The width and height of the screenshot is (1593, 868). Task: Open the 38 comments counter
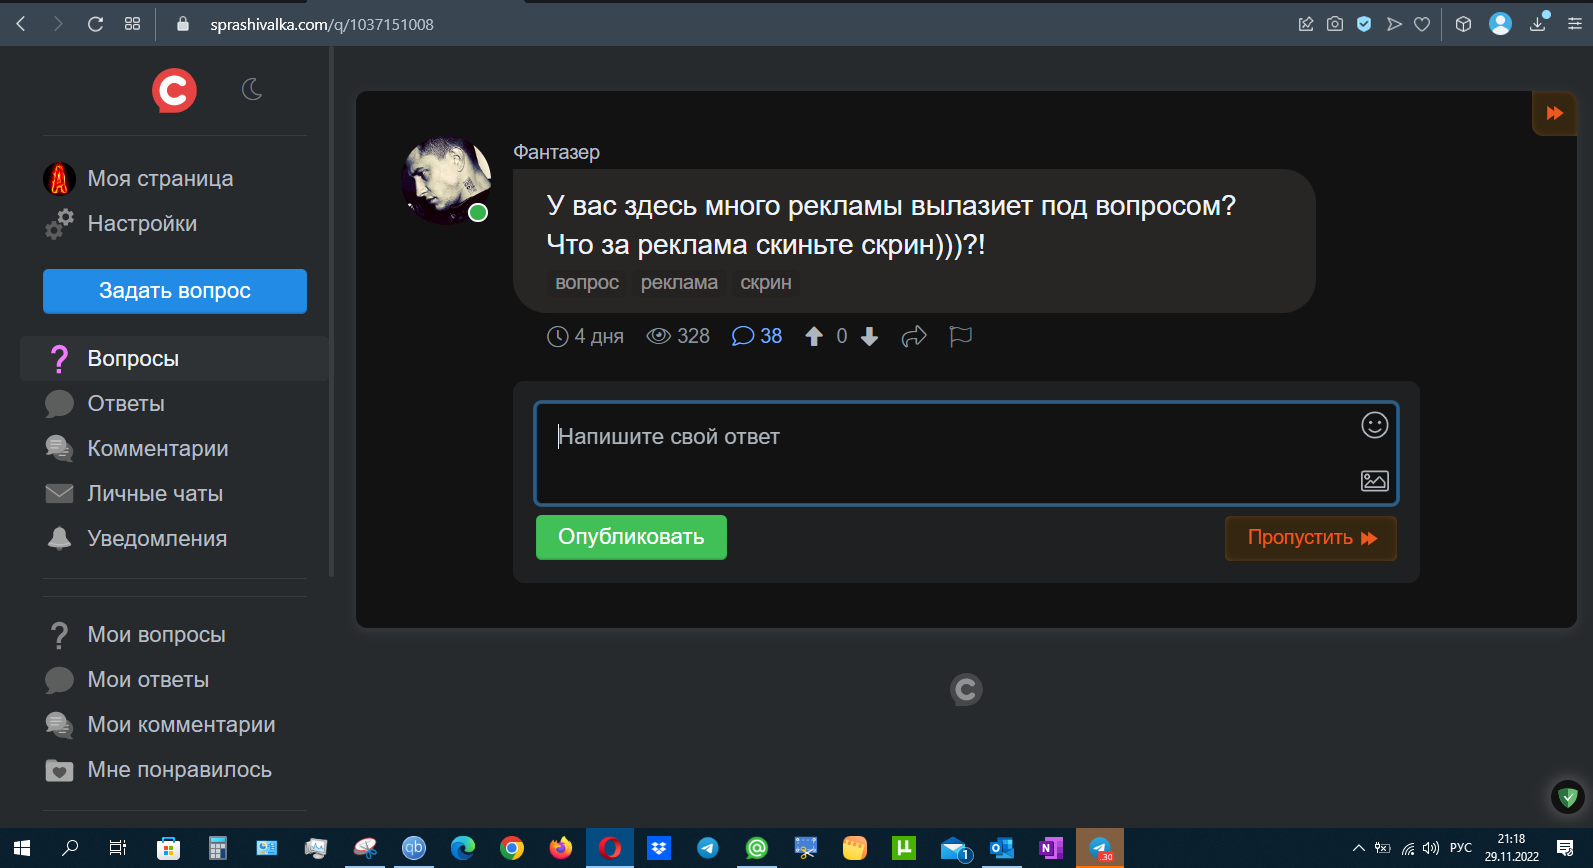(757, 337)
